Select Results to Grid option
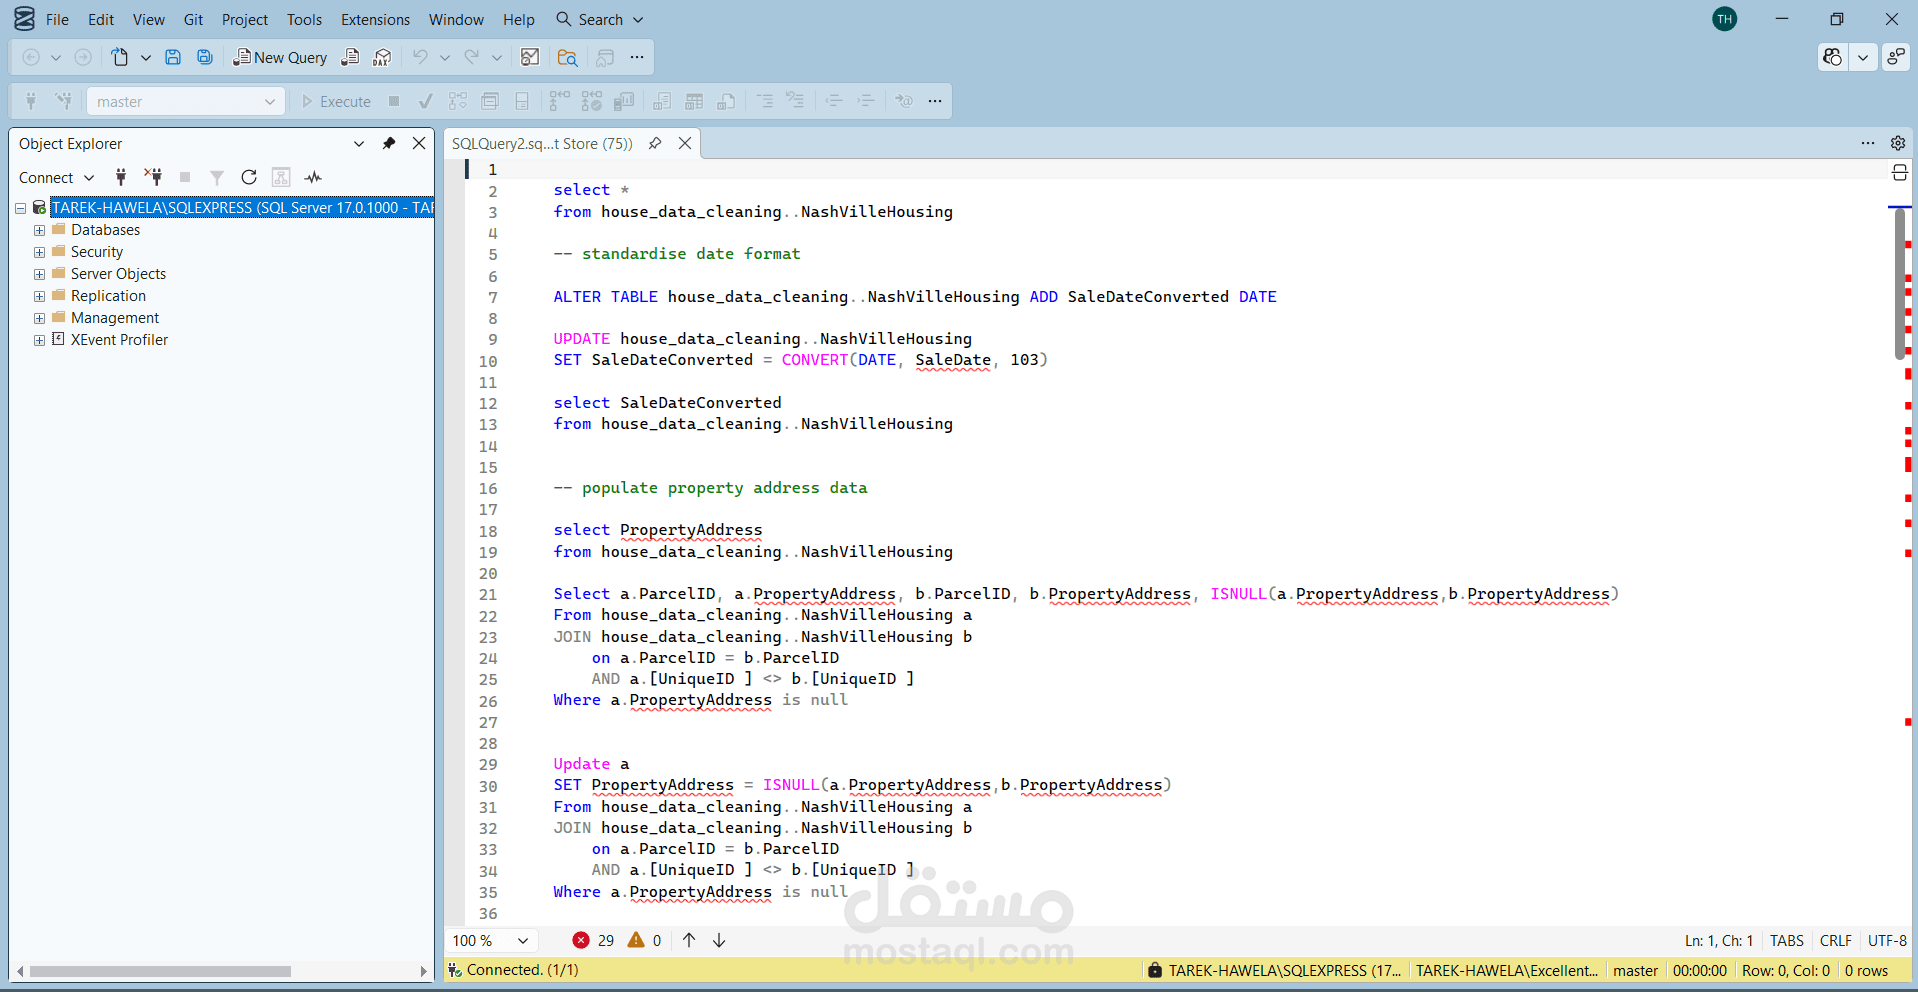Viewport: 1918px width, 992px height. [694, 101]
